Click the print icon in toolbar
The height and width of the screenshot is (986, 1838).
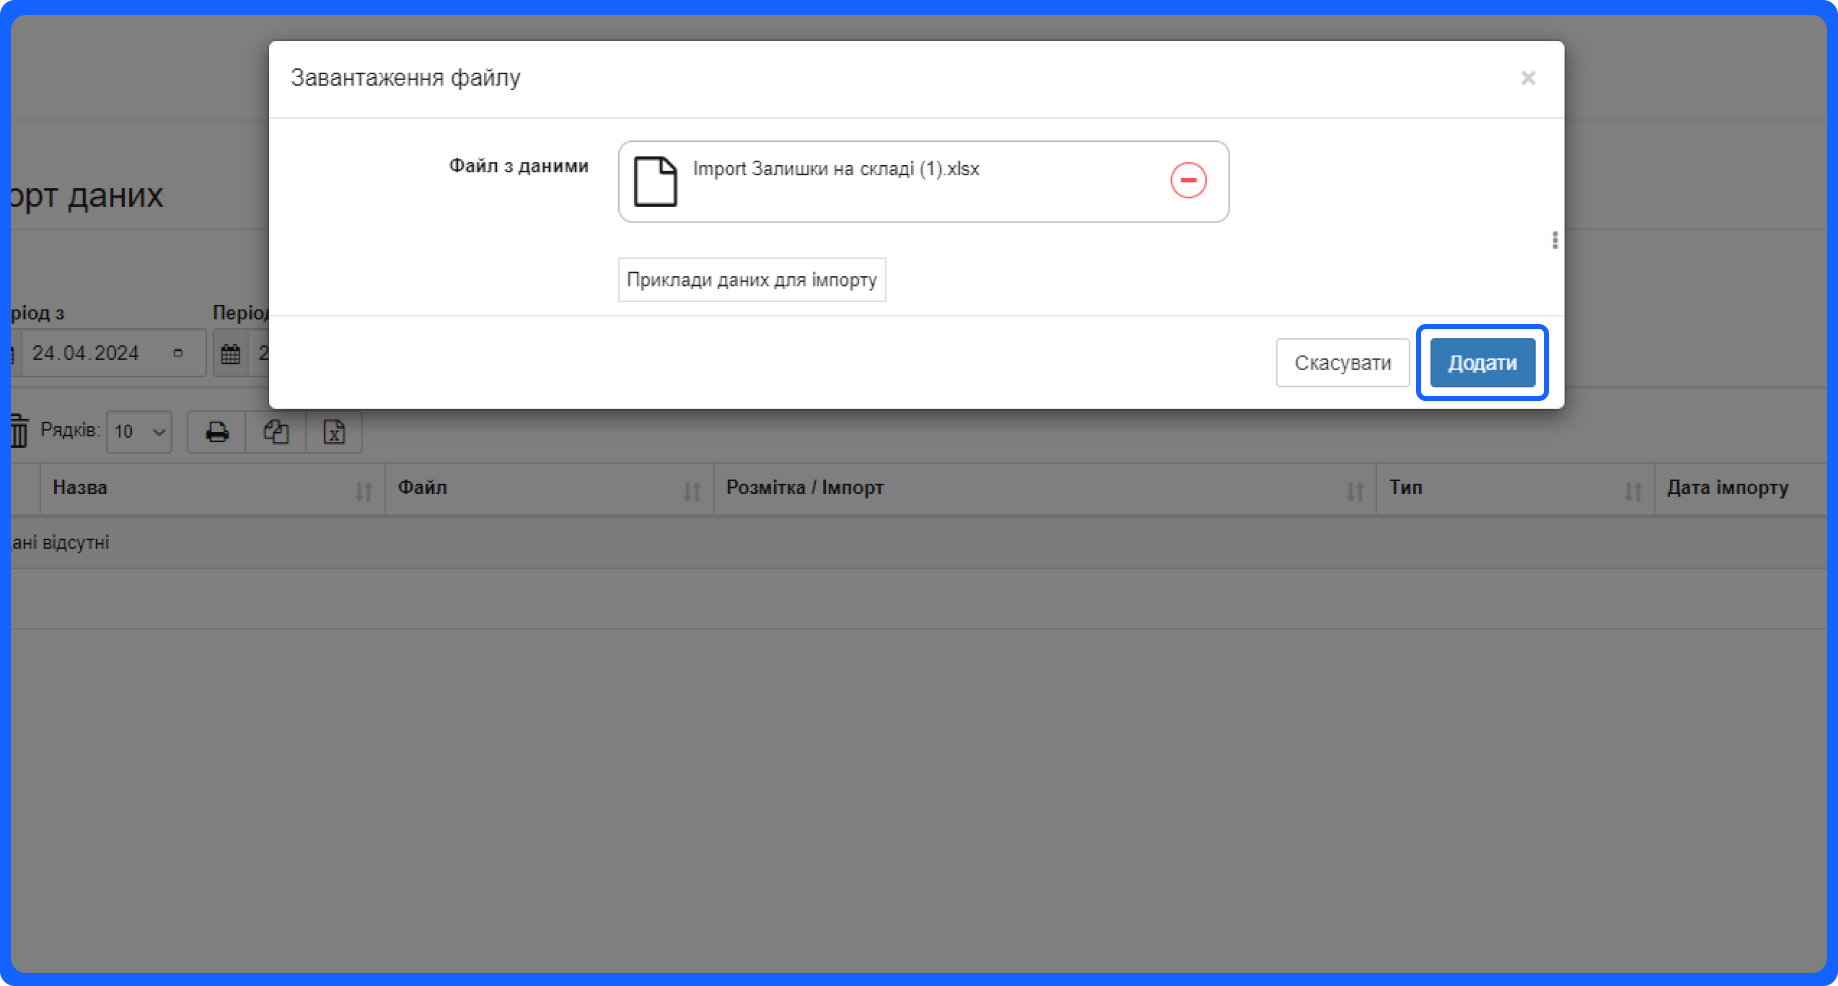click(x=217, y=432)
